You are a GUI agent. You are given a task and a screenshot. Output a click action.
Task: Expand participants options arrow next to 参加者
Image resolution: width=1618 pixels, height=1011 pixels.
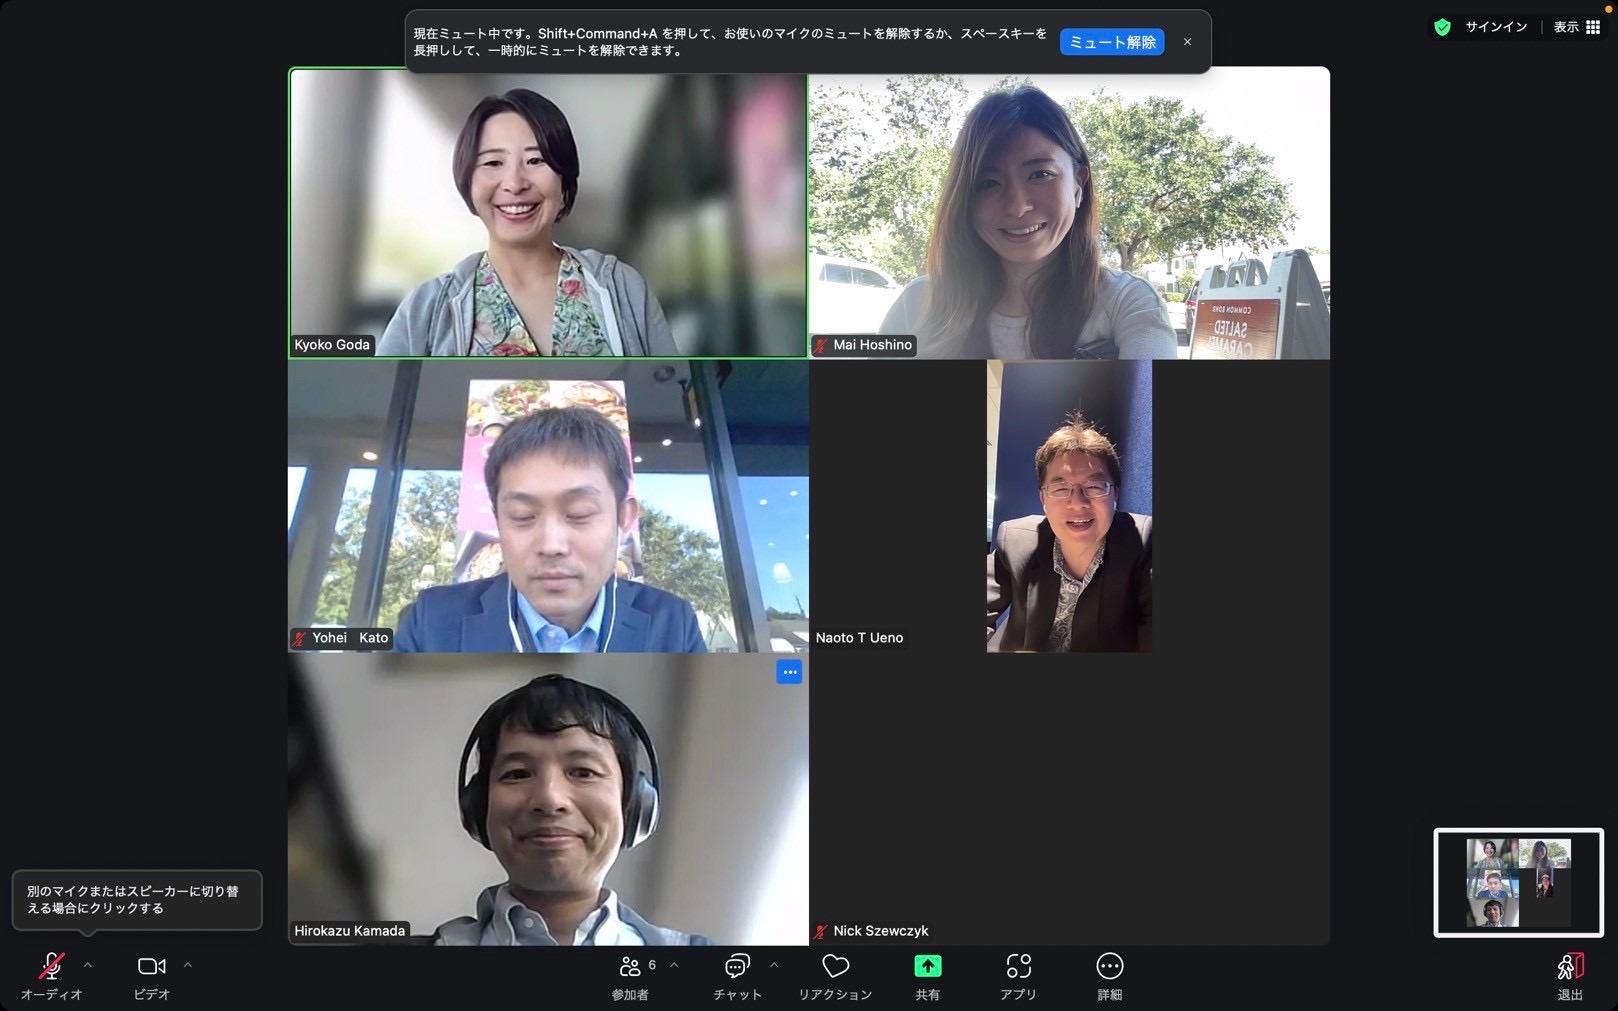(x=674, y=965)
